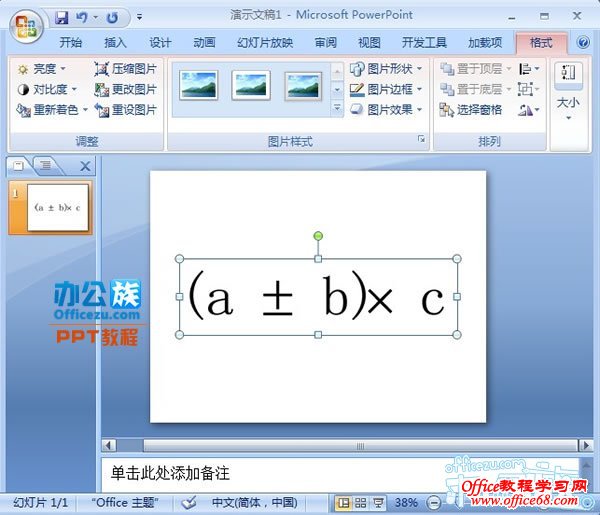
Task: Switch to Slide Sorter view
Action: [x=360, y=503]
